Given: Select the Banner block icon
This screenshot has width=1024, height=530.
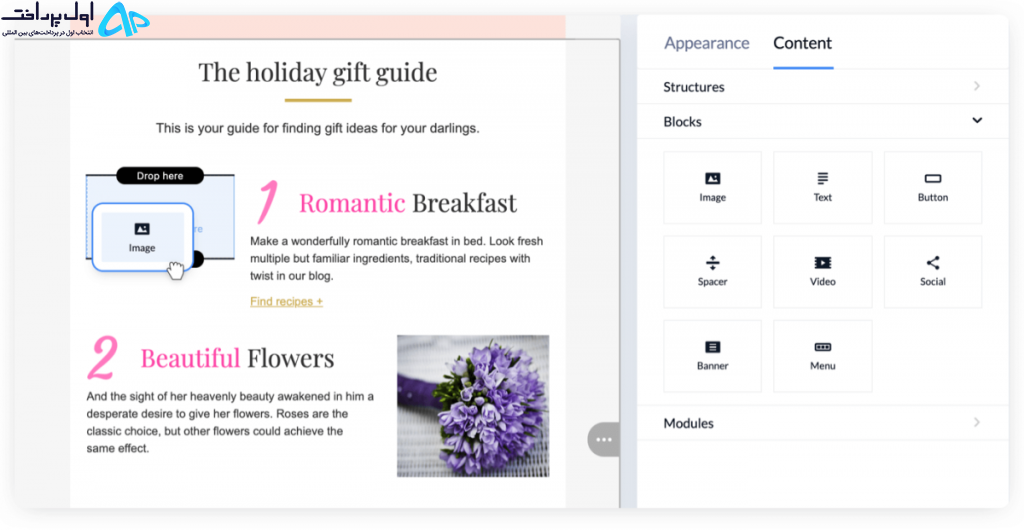Looking at the screenshot, I should [712, 347].
